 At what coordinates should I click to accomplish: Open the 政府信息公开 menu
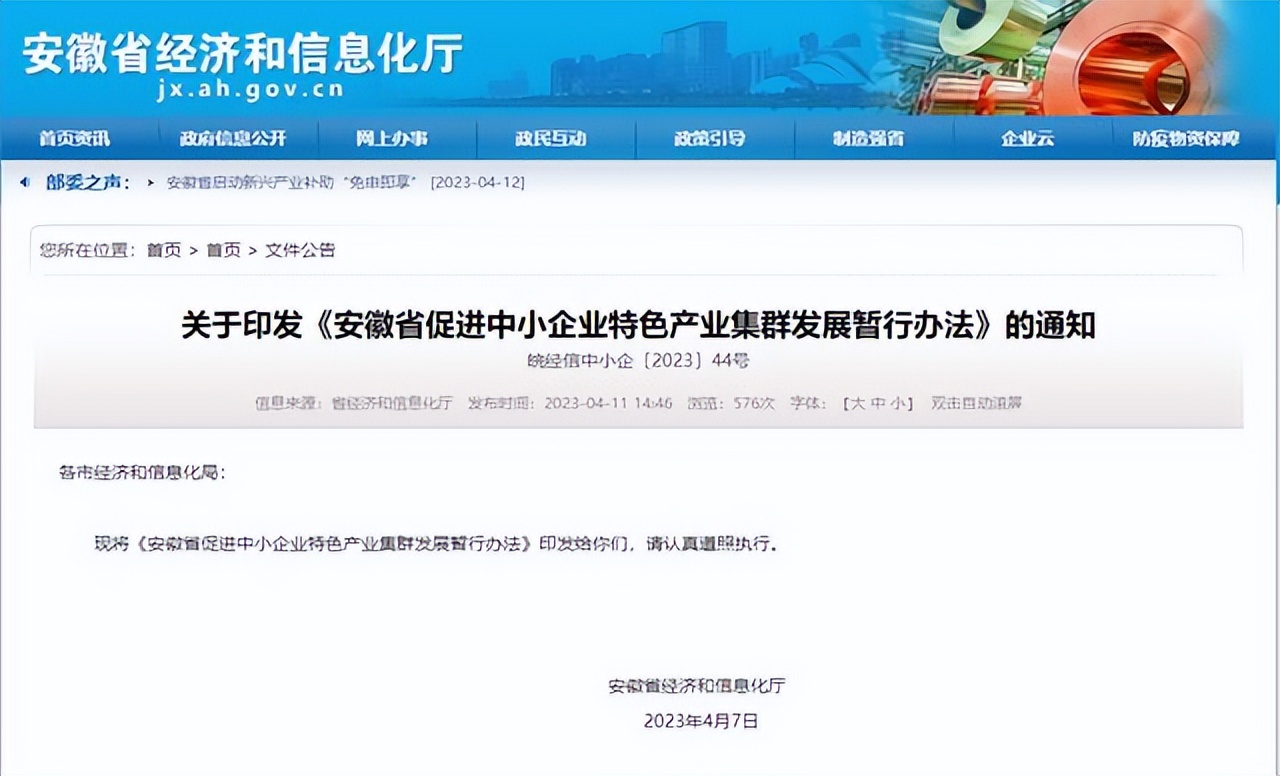pos(232,139)
